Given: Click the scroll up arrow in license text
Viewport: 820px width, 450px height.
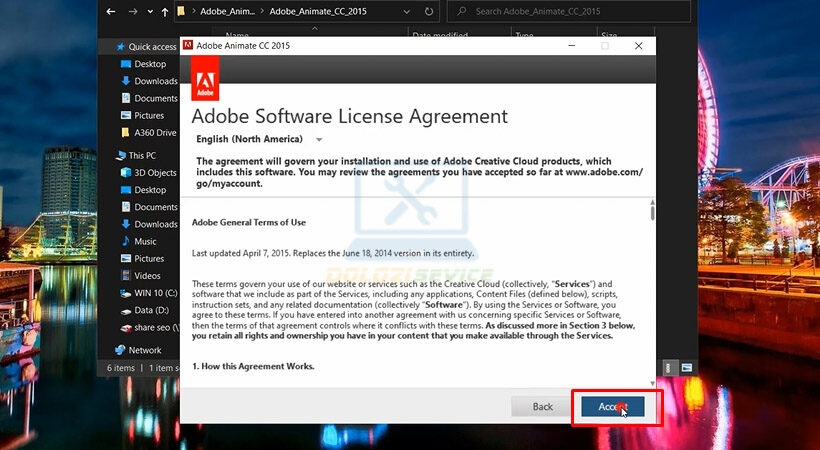Looking at the screenshot, I should (652, 202).
